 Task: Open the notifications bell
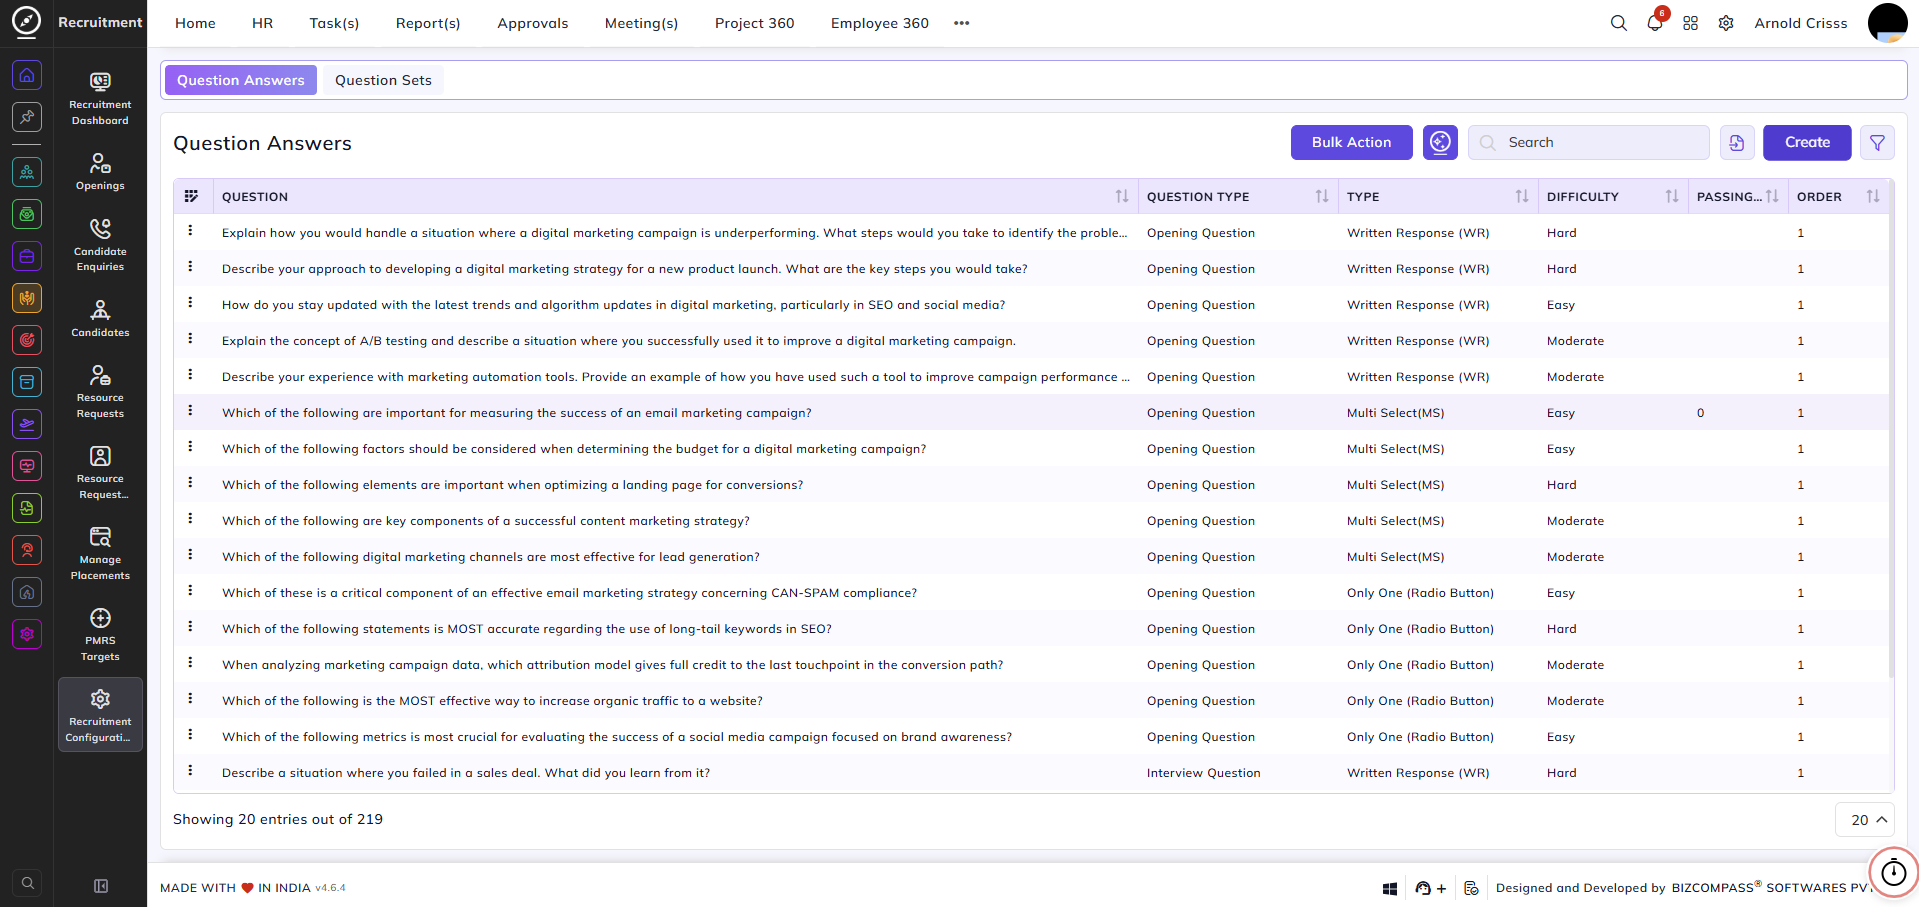1654,23
